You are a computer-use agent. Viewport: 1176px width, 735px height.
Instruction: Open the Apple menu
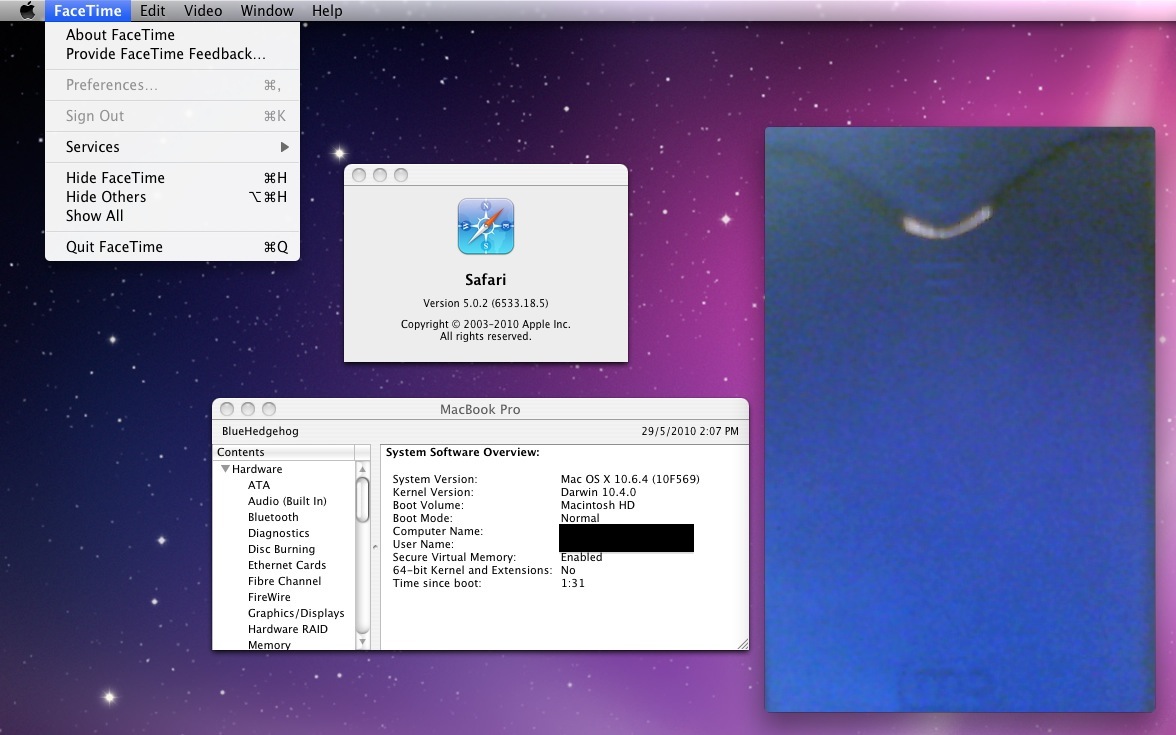coord(27,10)
